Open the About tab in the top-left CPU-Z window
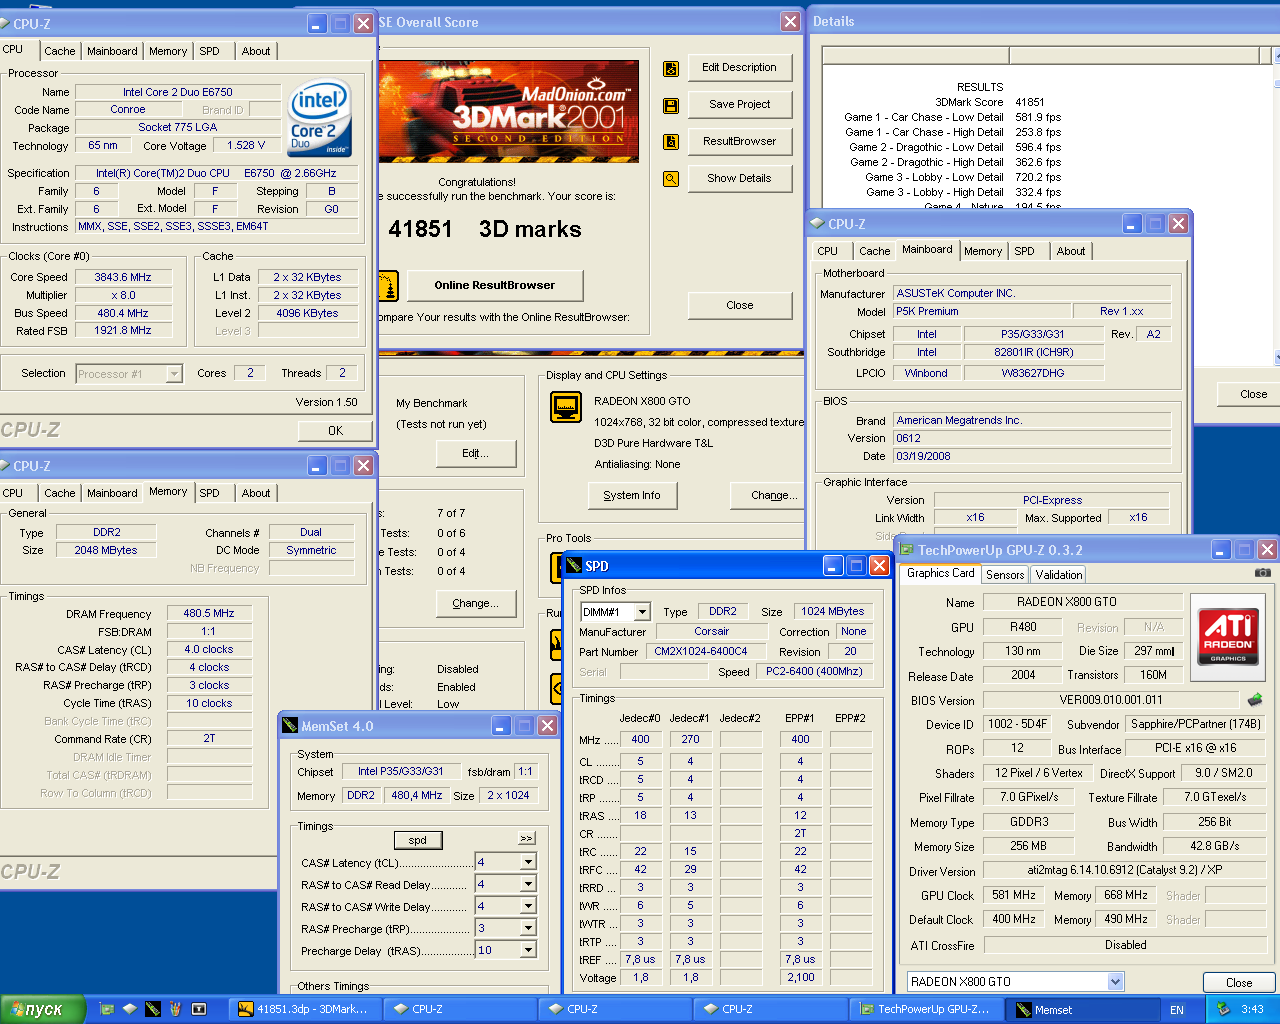The height and width of the screenshot is (1024, 1280). click(256, 51)
